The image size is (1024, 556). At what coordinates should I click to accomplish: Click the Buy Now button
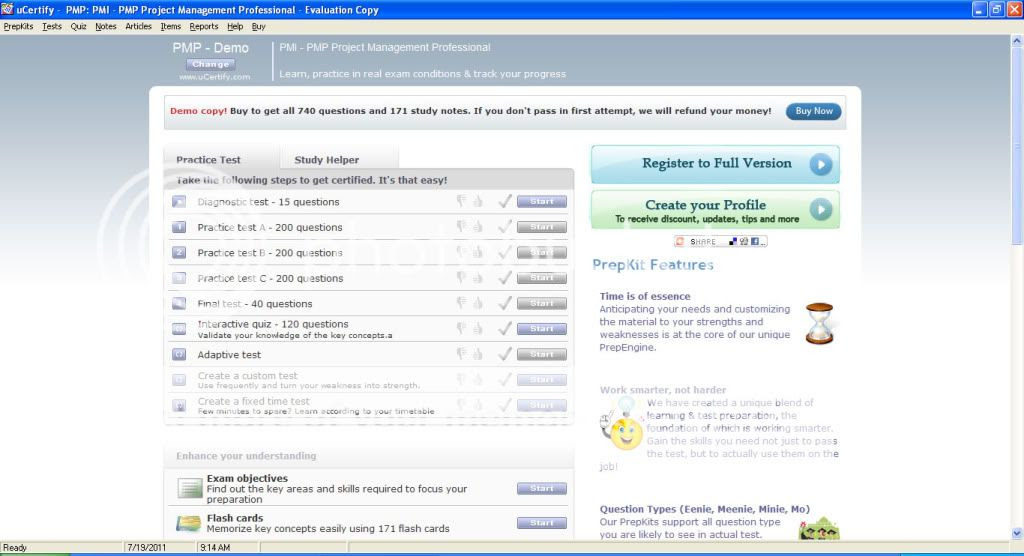point(813,111)
